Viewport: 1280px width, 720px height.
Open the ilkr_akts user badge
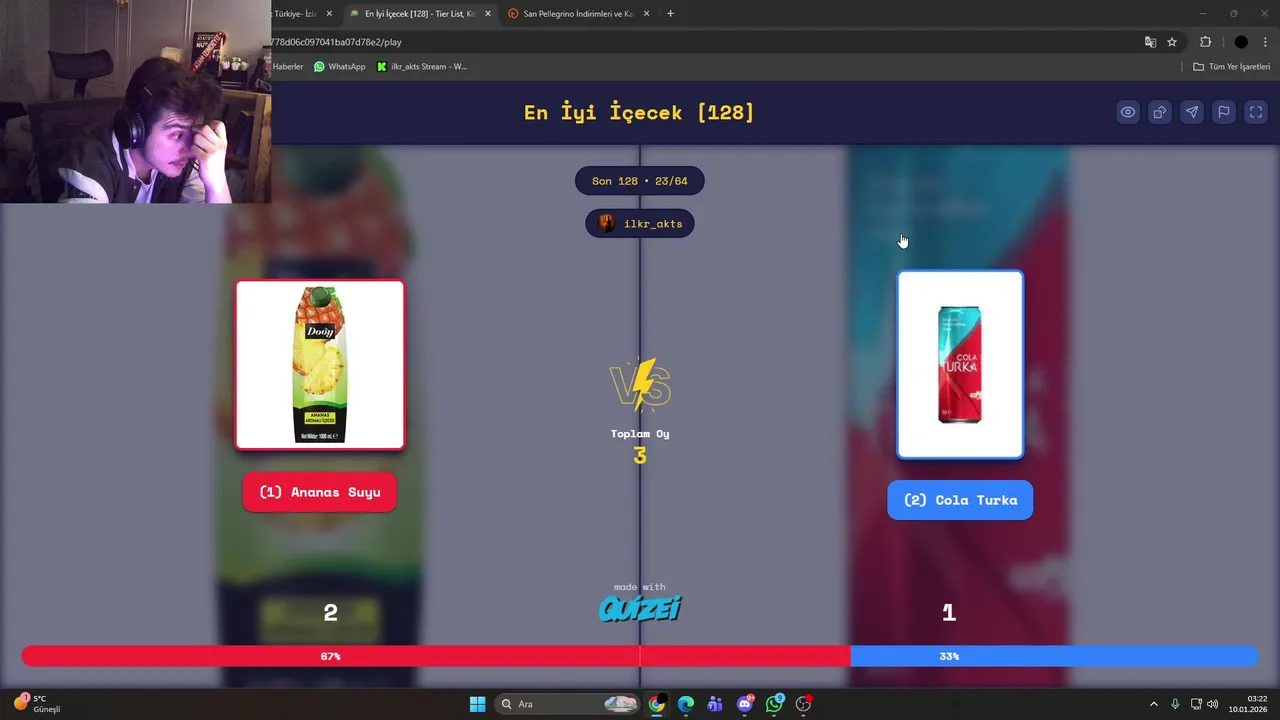640,224
